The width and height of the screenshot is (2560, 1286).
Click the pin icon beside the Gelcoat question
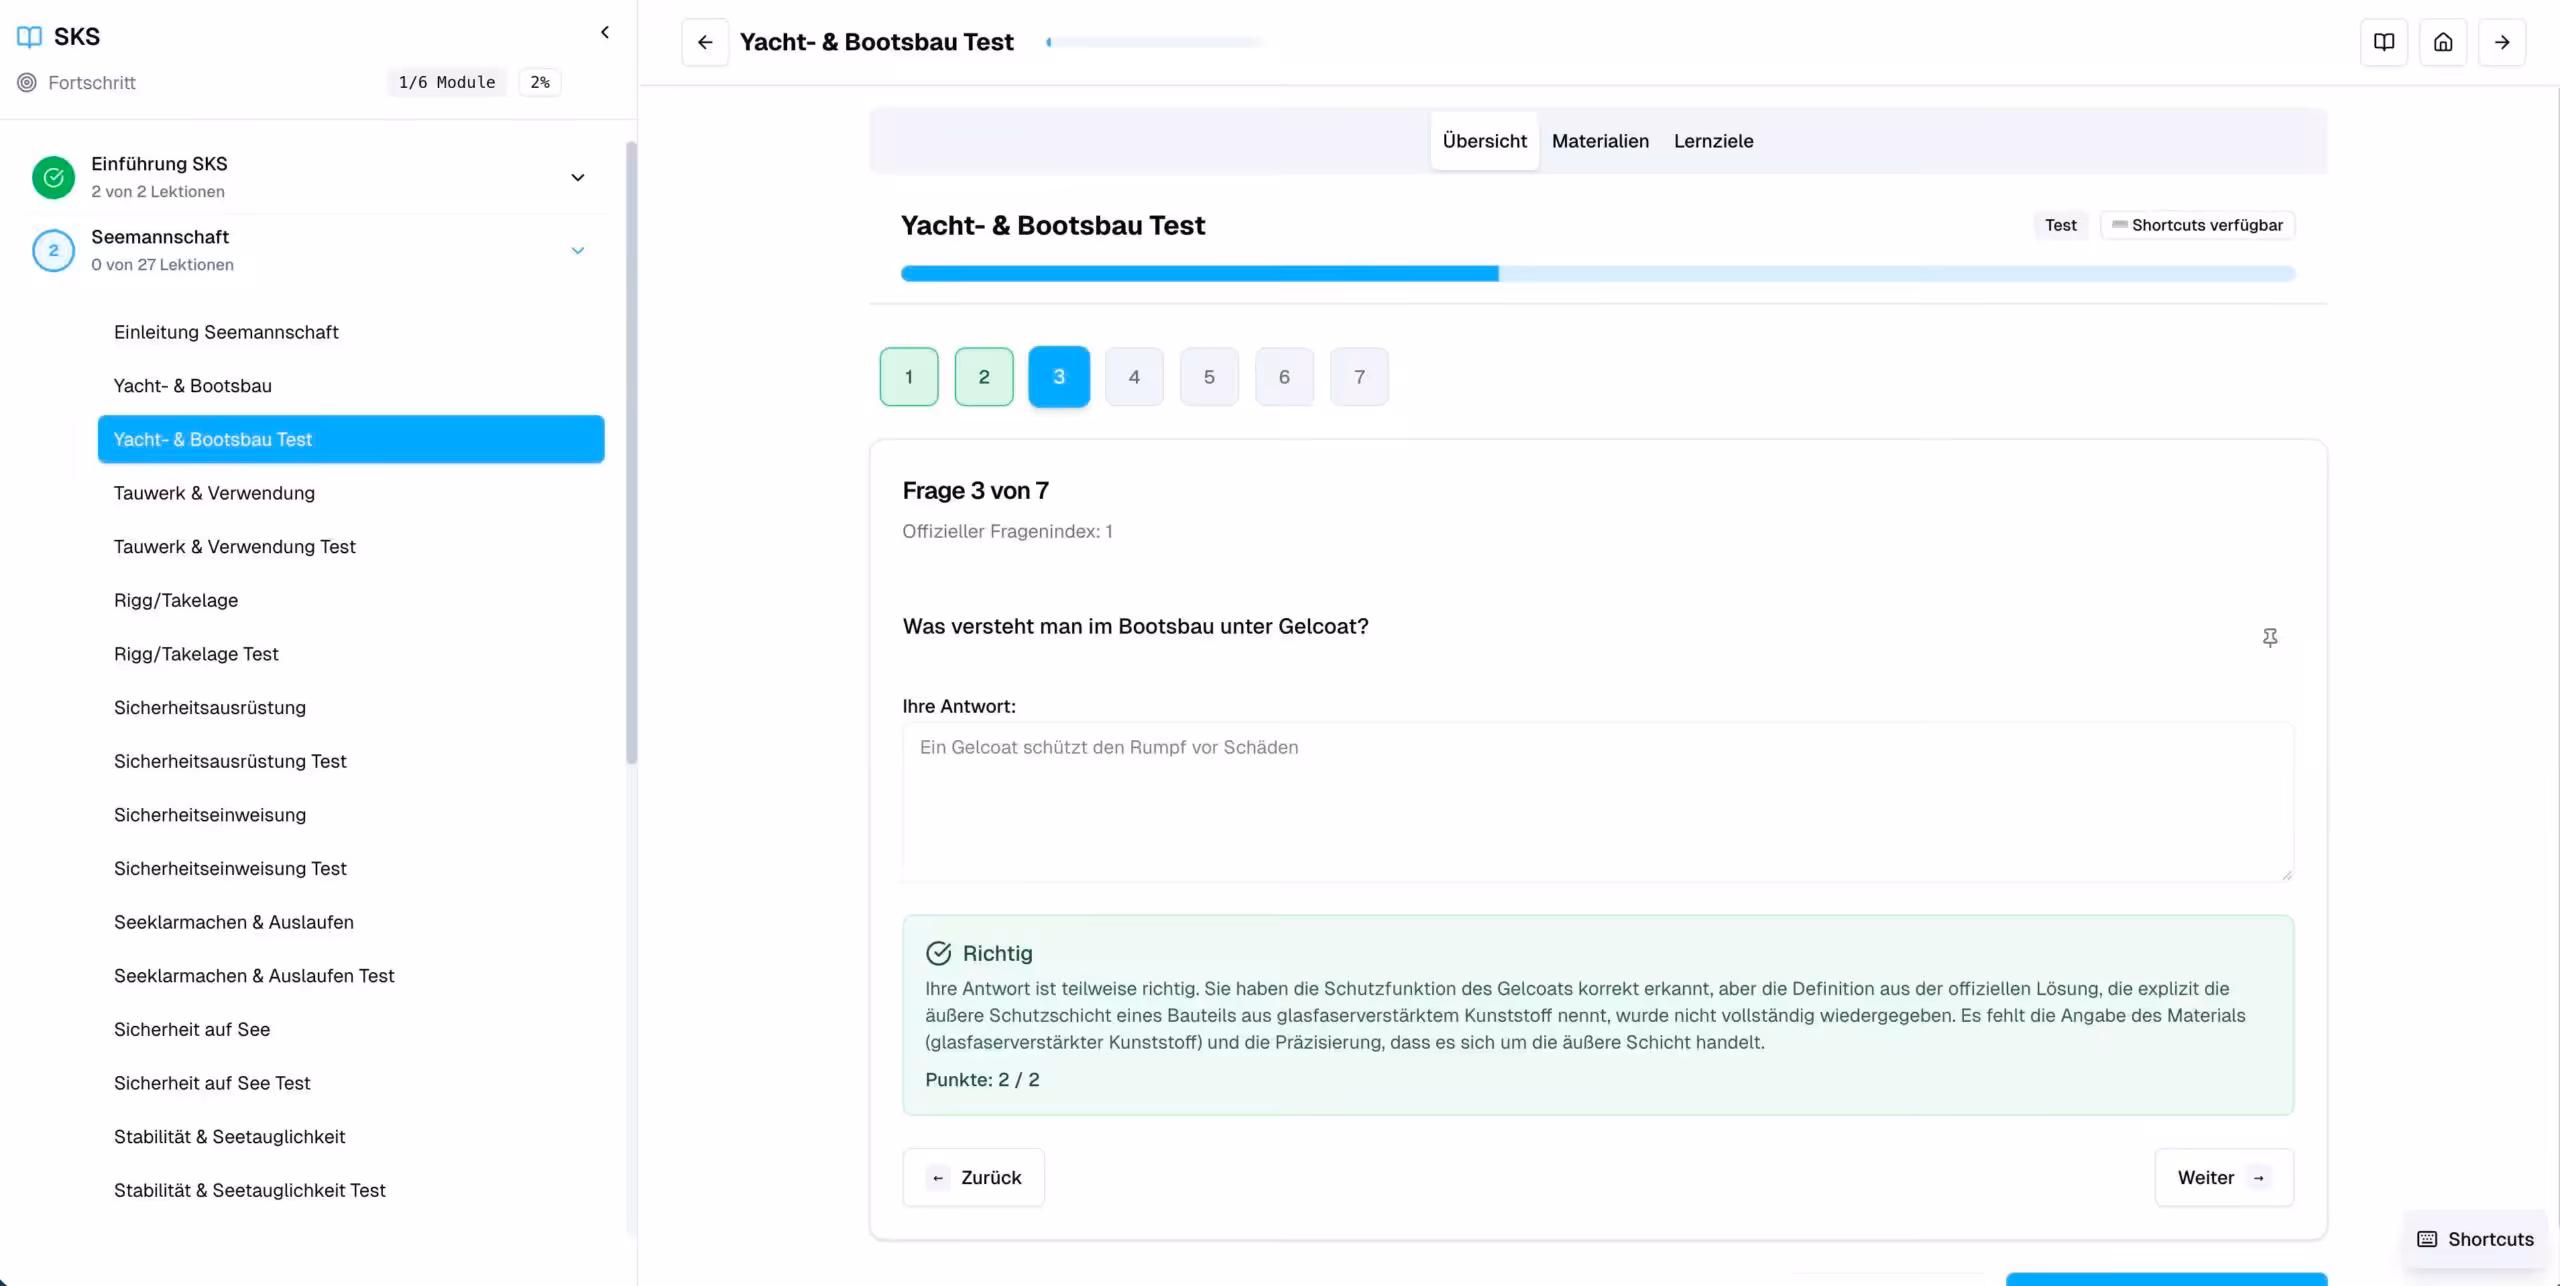(2270, 637)
